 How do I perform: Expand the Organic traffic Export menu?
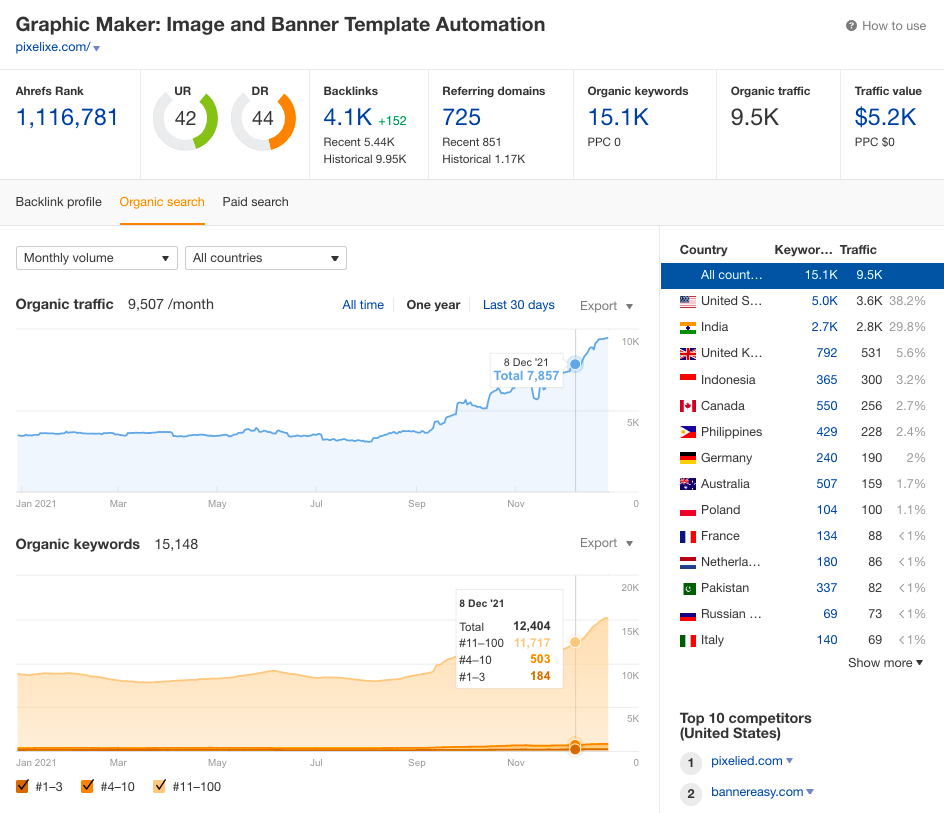point(606,306)
